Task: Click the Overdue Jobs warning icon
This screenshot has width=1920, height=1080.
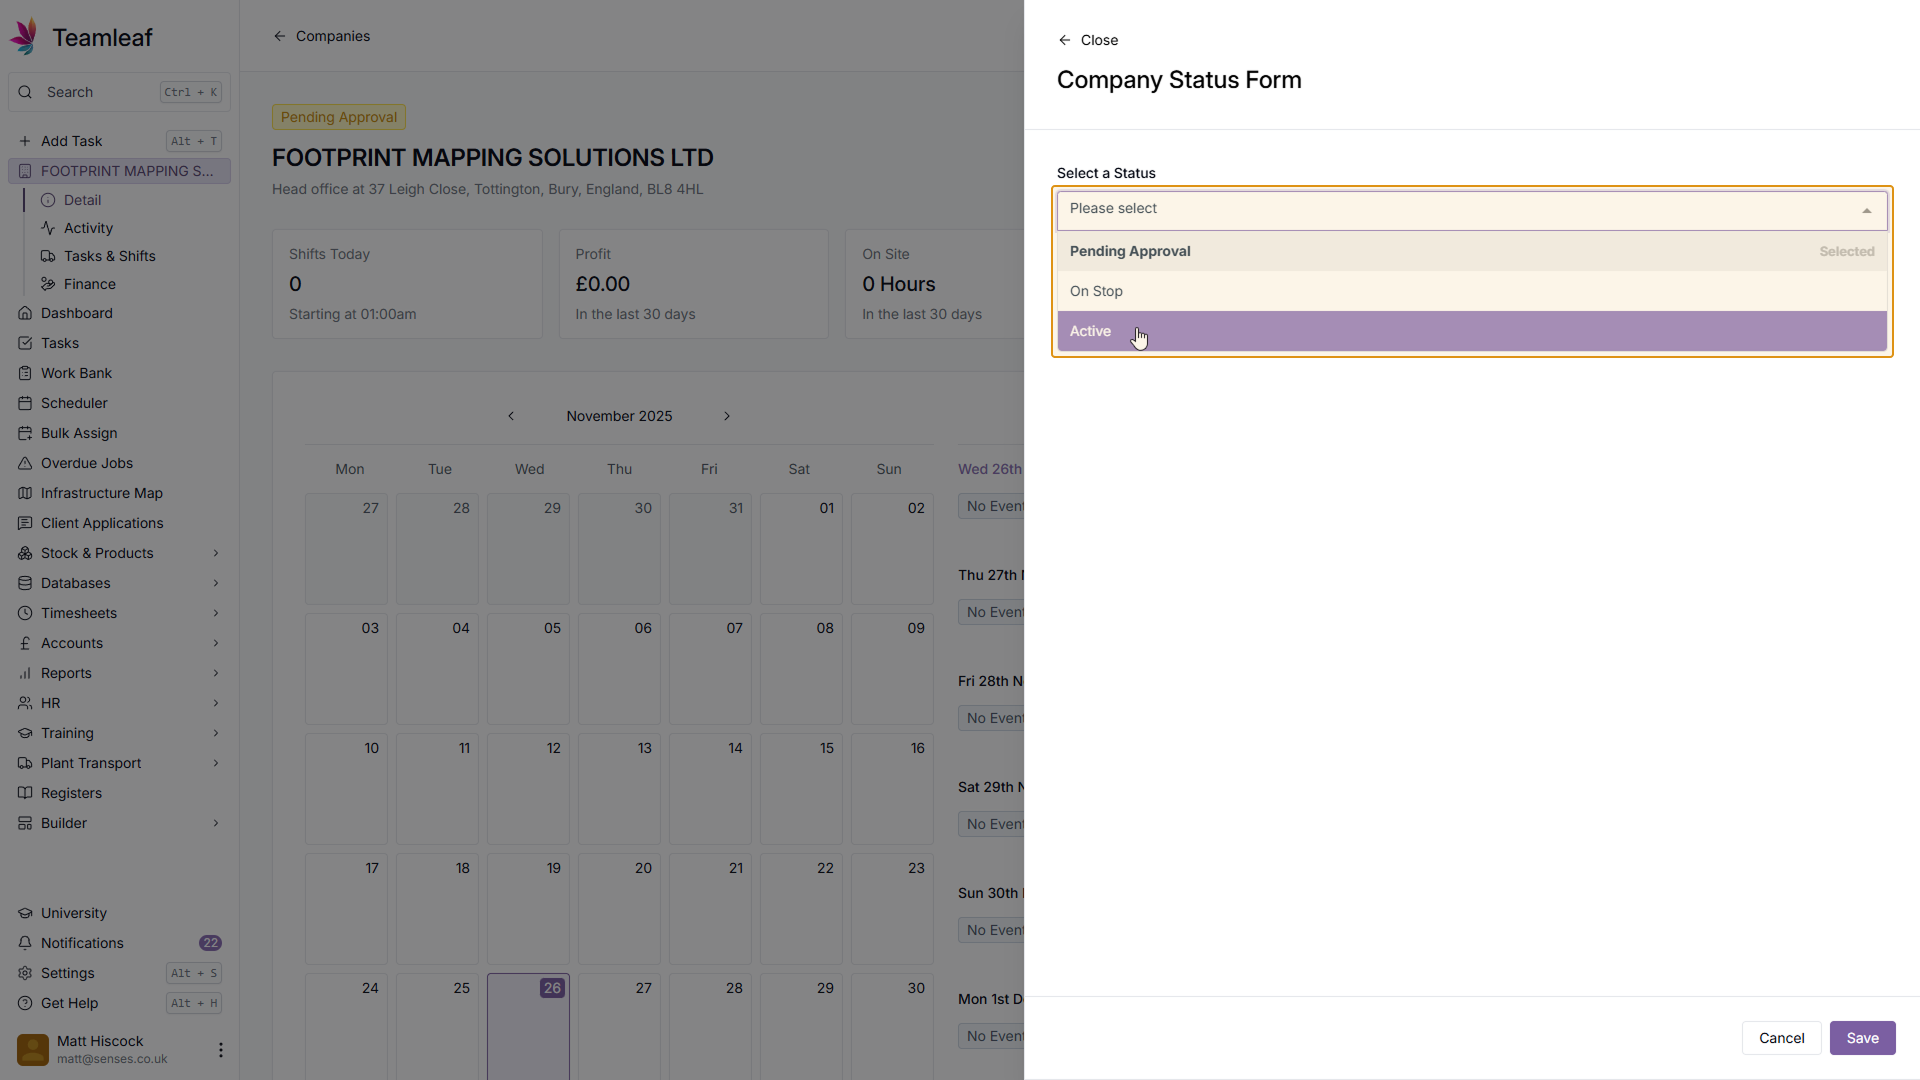Action: point(25,463)
